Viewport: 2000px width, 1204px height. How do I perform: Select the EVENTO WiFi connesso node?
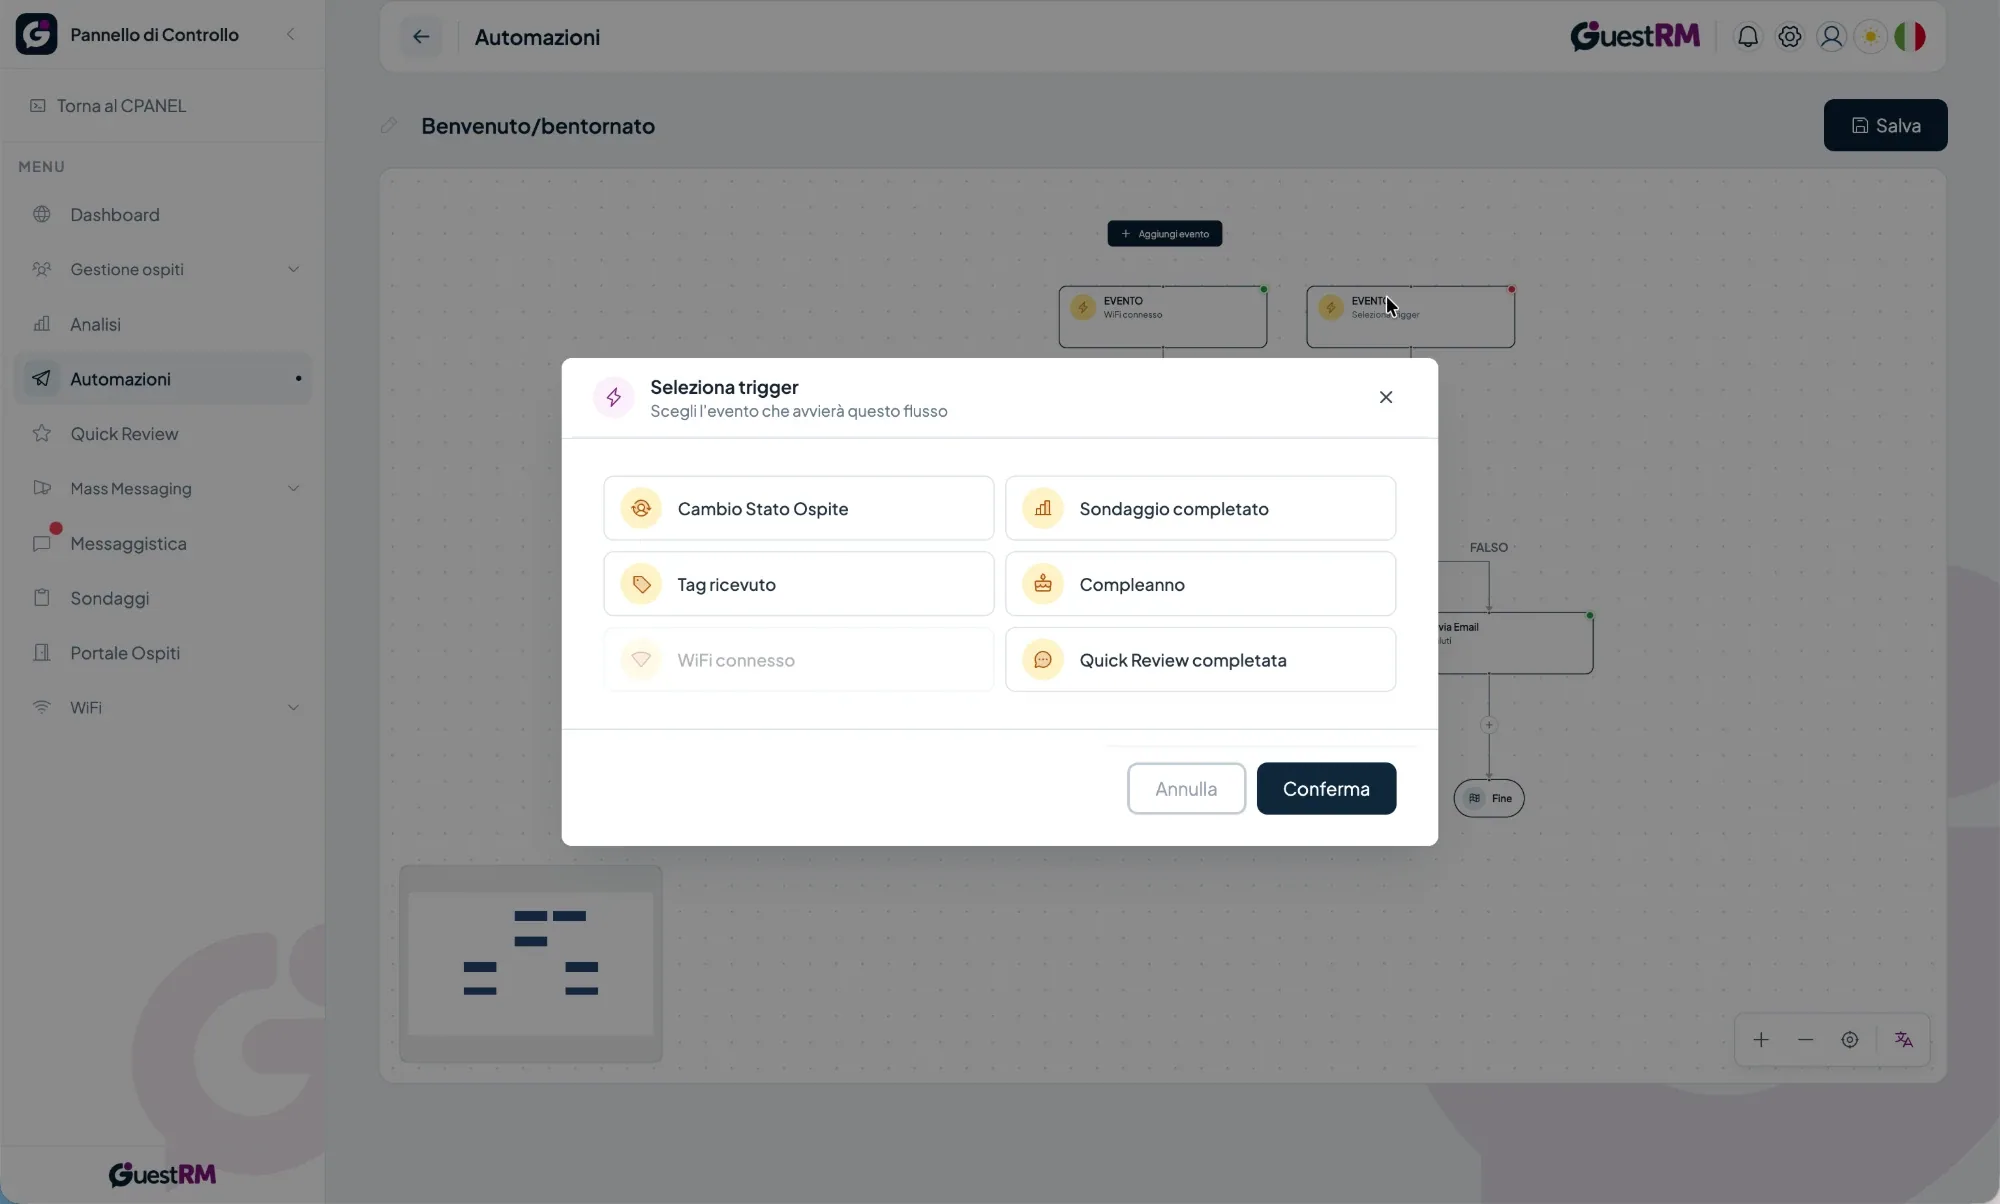1162,316
